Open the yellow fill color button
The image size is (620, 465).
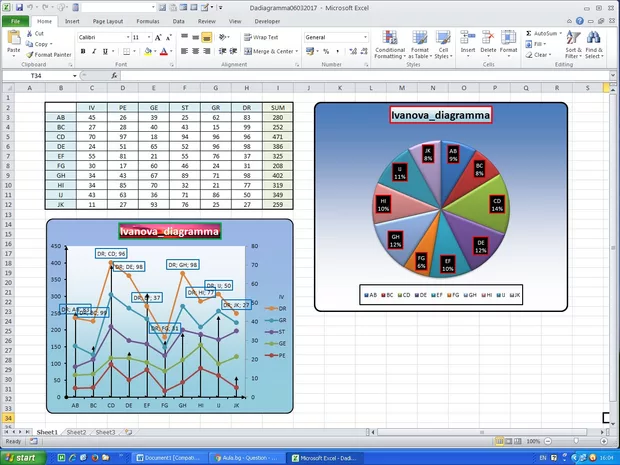pyautogui.click(x=148, y=51)
